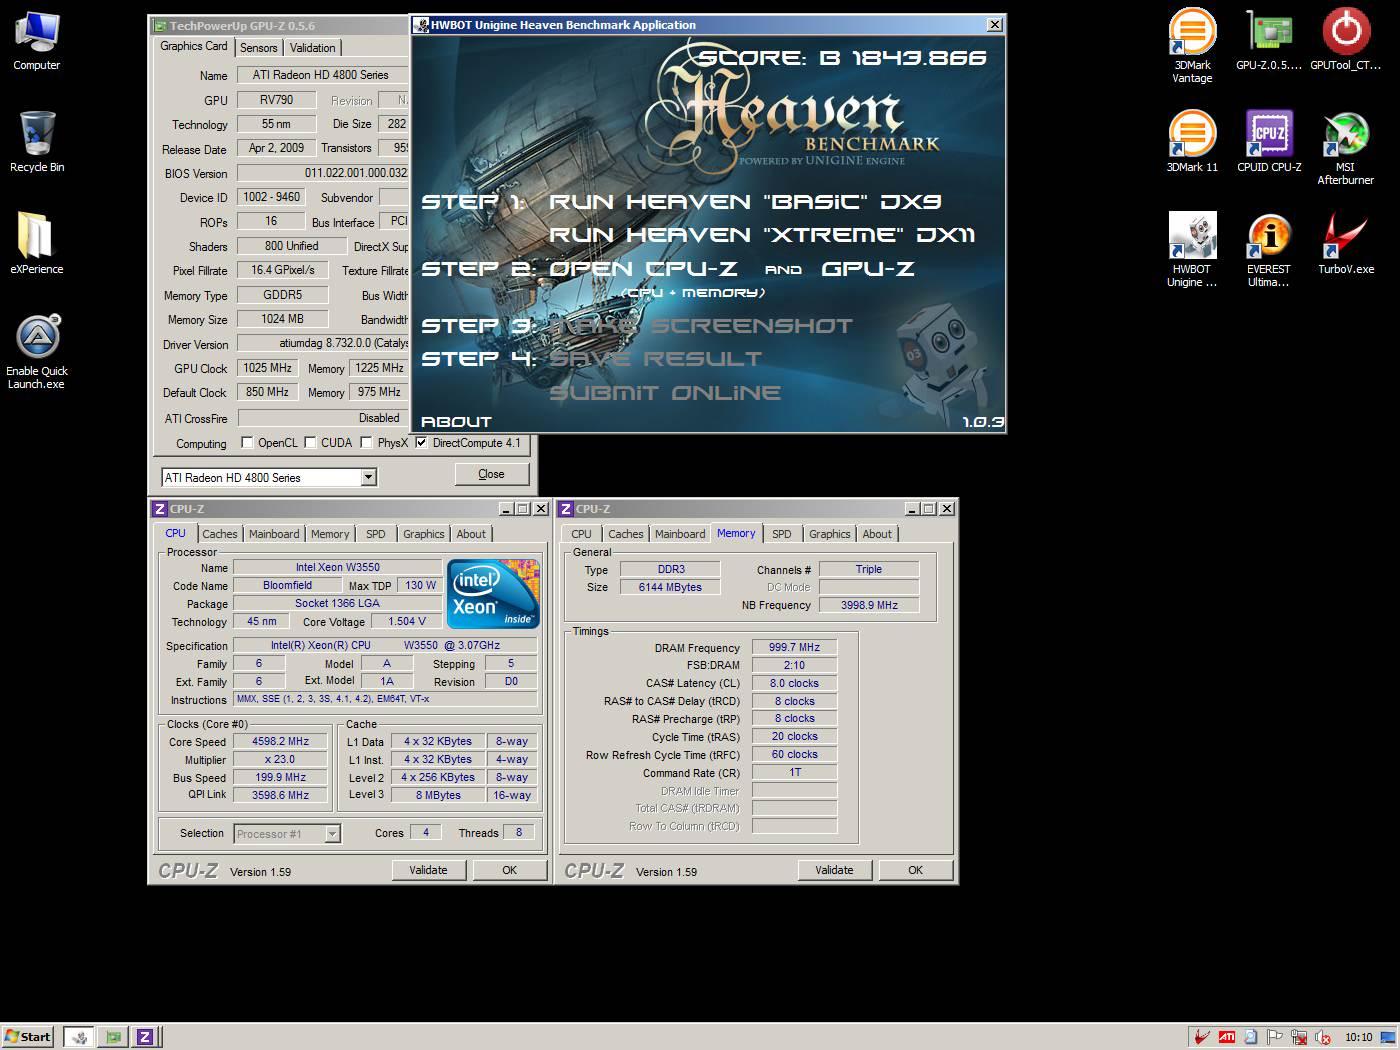
Task: Open the 3DMark 11 shortcut
Action: [1192, 142]
